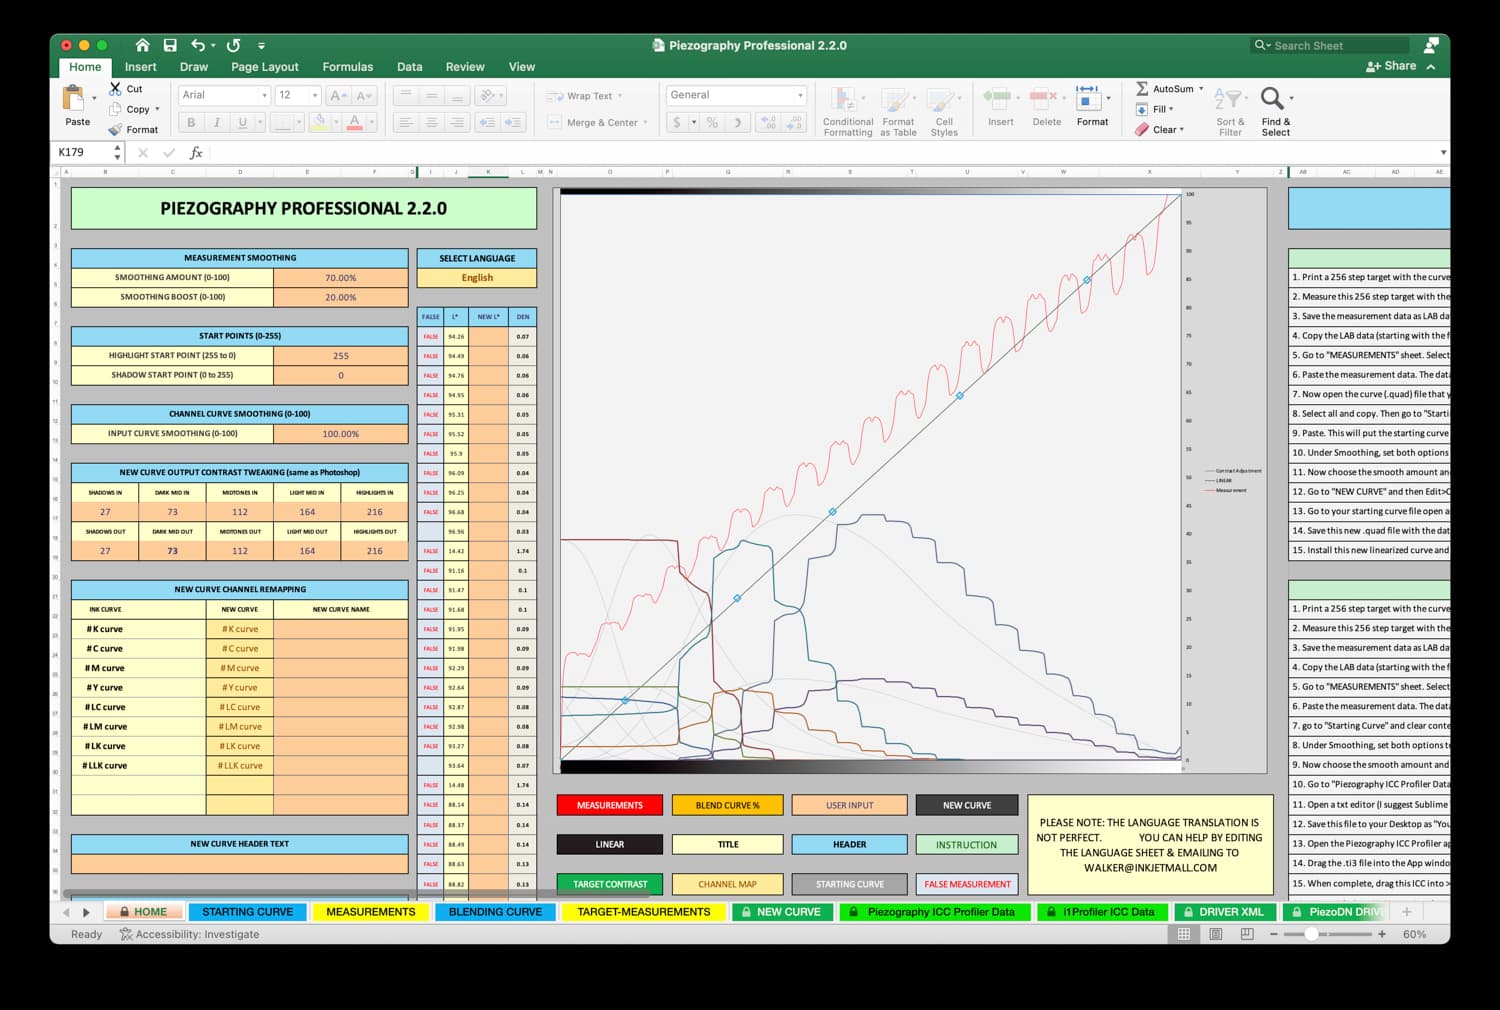Viewport: 1500px width, 1010px height.
Task: Click the red MEASUREMENTS button below chart
Action: tap(610, 805)
